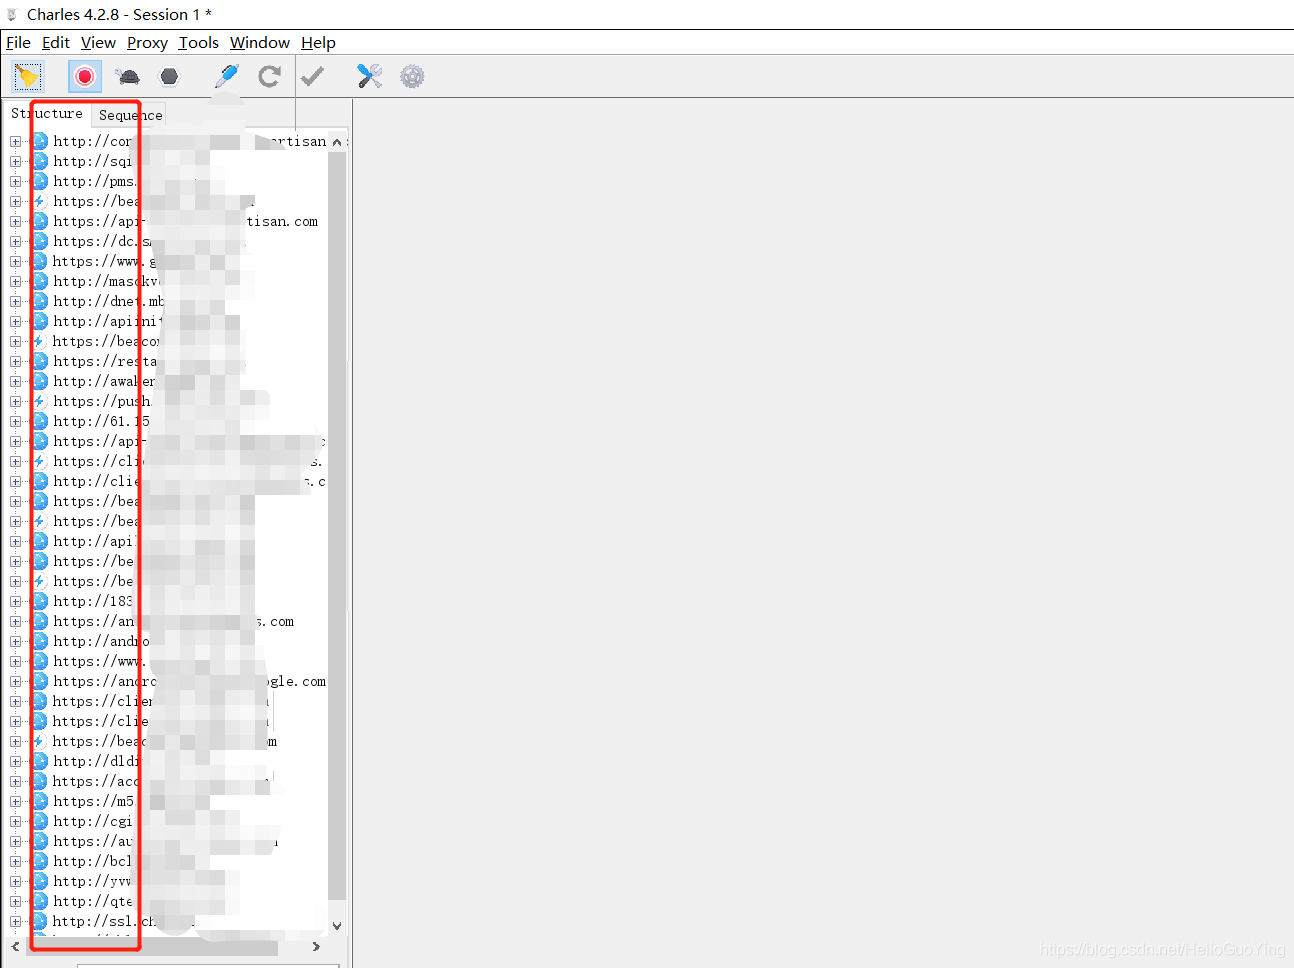This screenshot has width=1294, height=968.
Task: Click the Validate checkmark icon
Action: tap(313, 76)
